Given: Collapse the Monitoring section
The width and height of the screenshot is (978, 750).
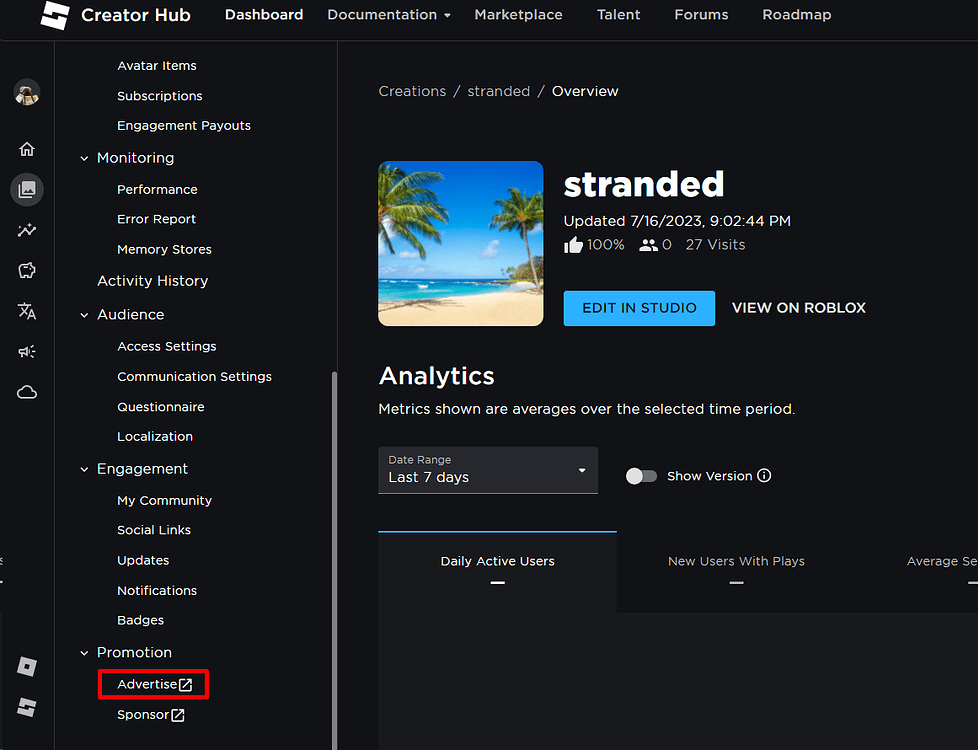Looking at the screenshot, I should (x=84, y=157).
